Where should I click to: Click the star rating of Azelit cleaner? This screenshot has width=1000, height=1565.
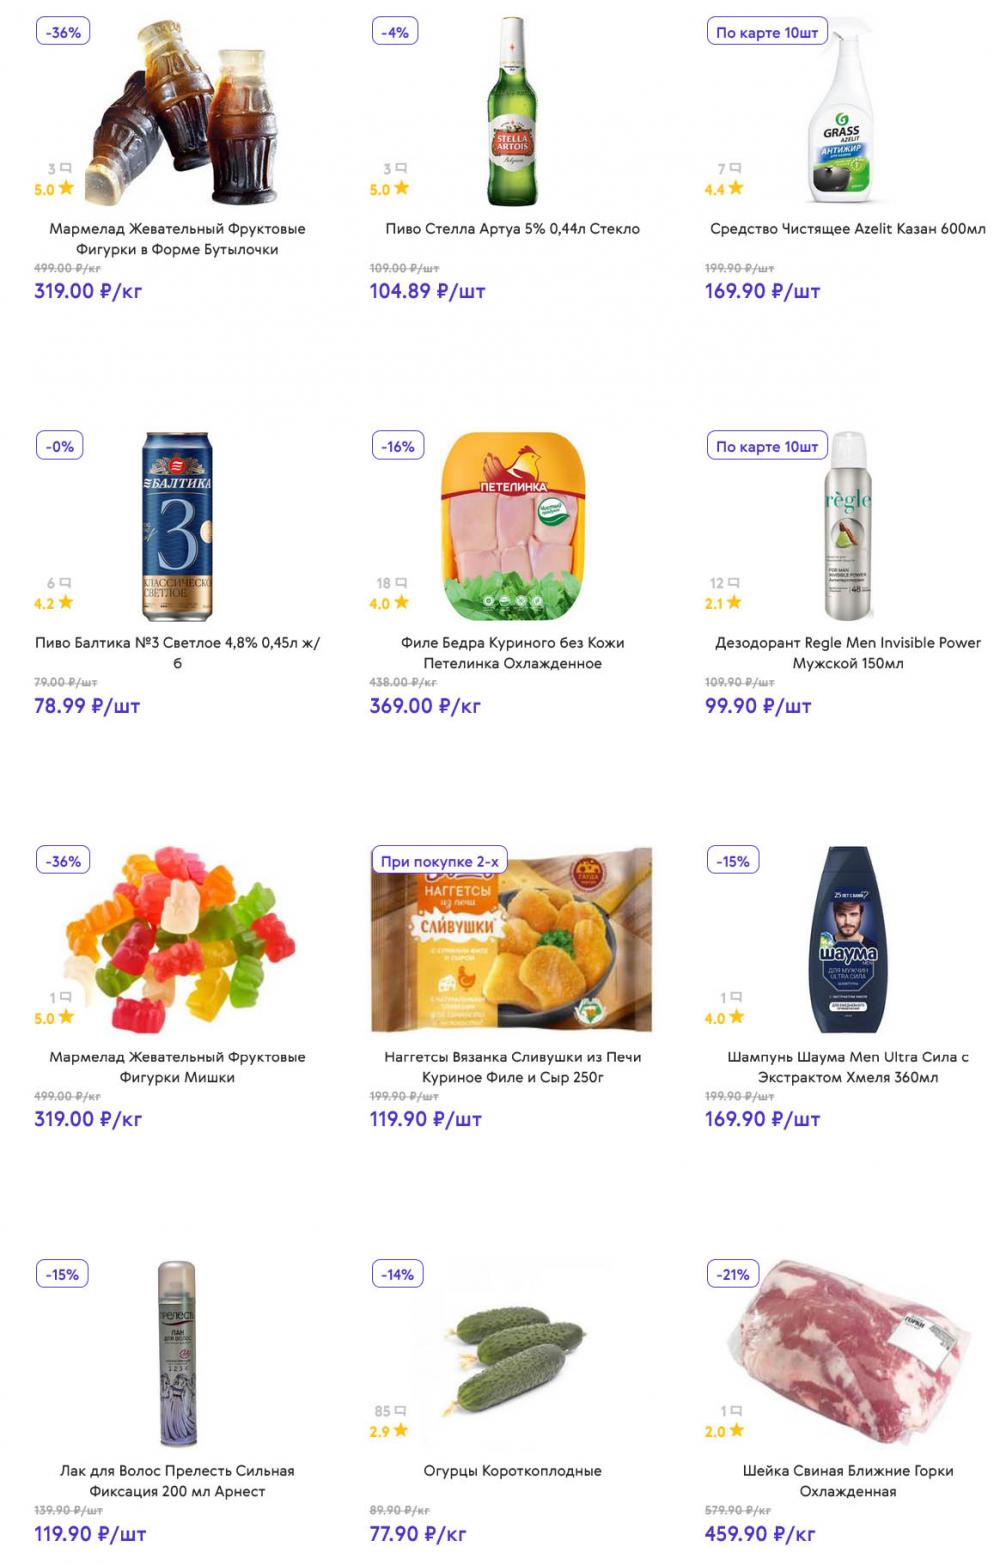tap(724, 188)
